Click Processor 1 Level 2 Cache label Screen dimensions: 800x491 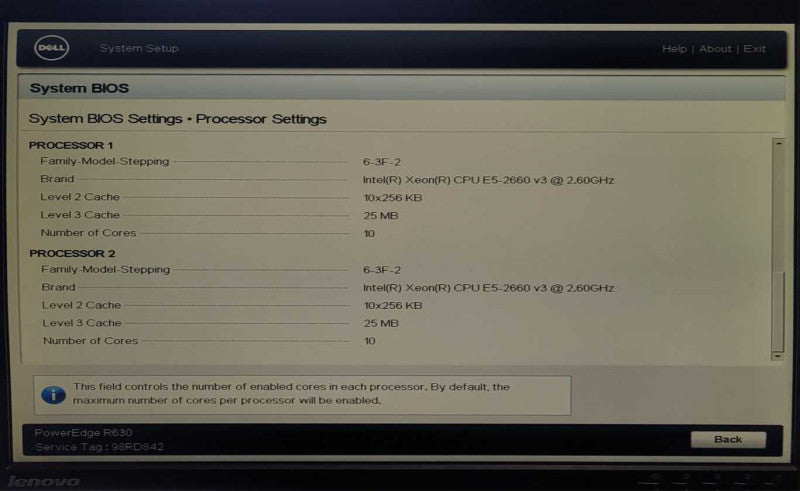pos(80,197)
